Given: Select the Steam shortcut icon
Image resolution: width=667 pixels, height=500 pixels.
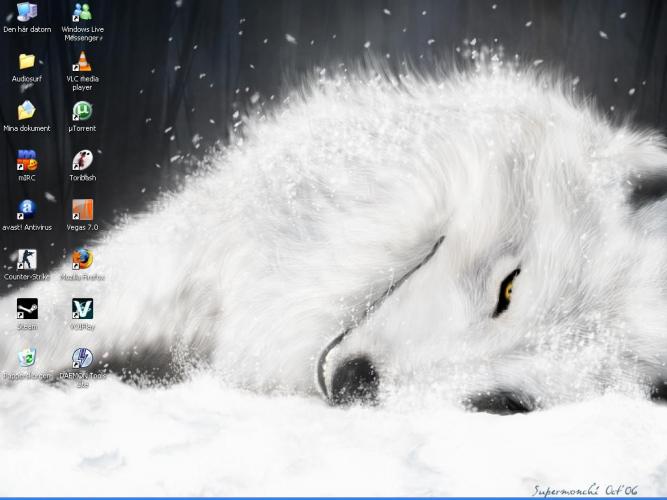Looking at the screenshot, I should (x=27, y=309).
